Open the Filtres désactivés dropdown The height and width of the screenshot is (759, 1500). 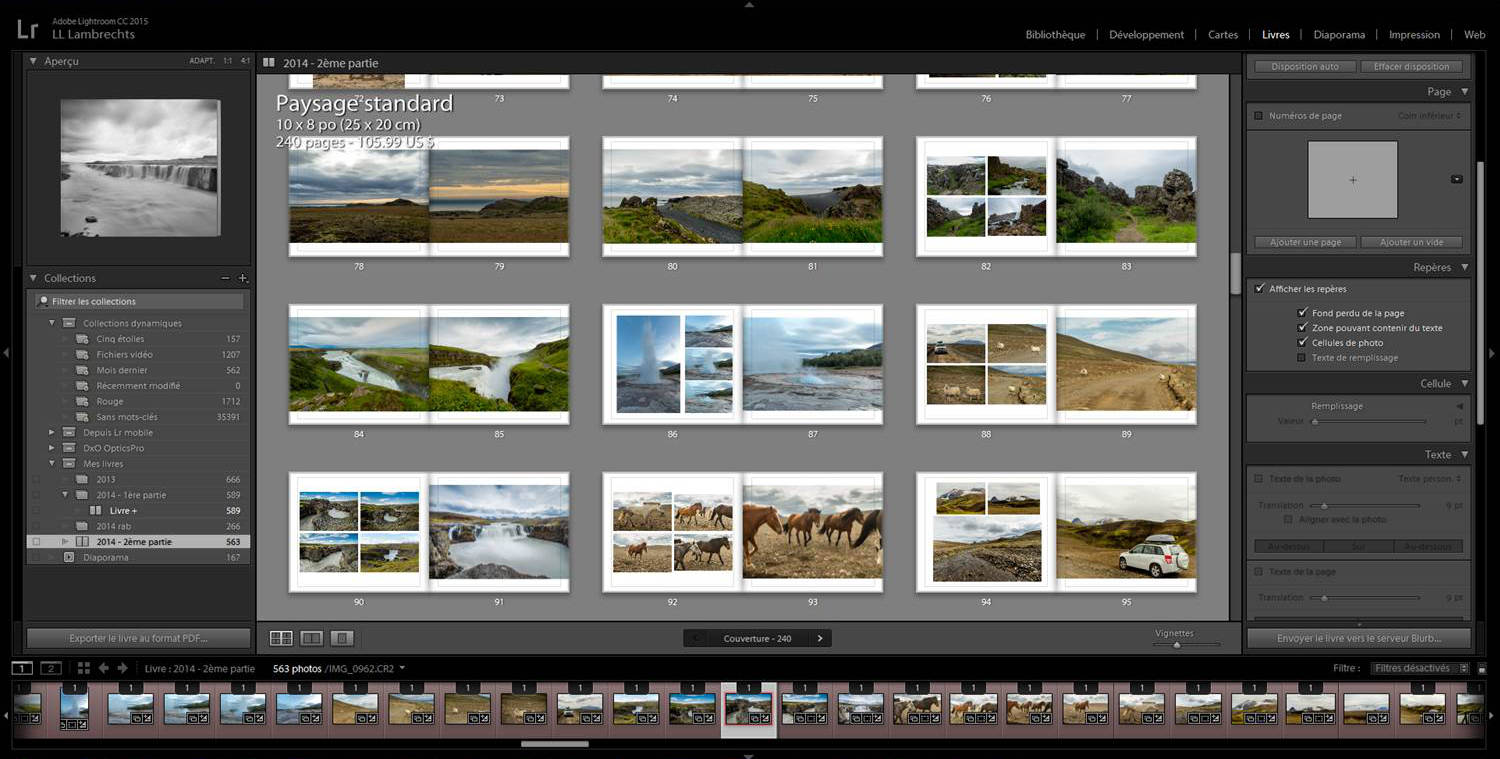pyautogui.click(x=1421, y=668)
